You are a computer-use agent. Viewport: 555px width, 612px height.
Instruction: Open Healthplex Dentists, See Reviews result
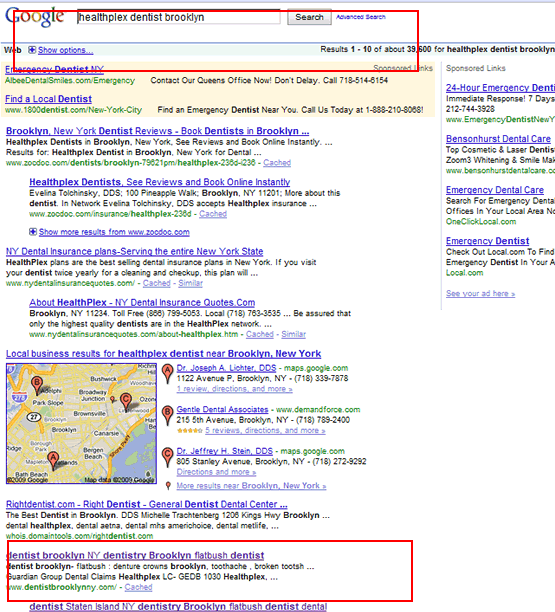click(160, 182)
